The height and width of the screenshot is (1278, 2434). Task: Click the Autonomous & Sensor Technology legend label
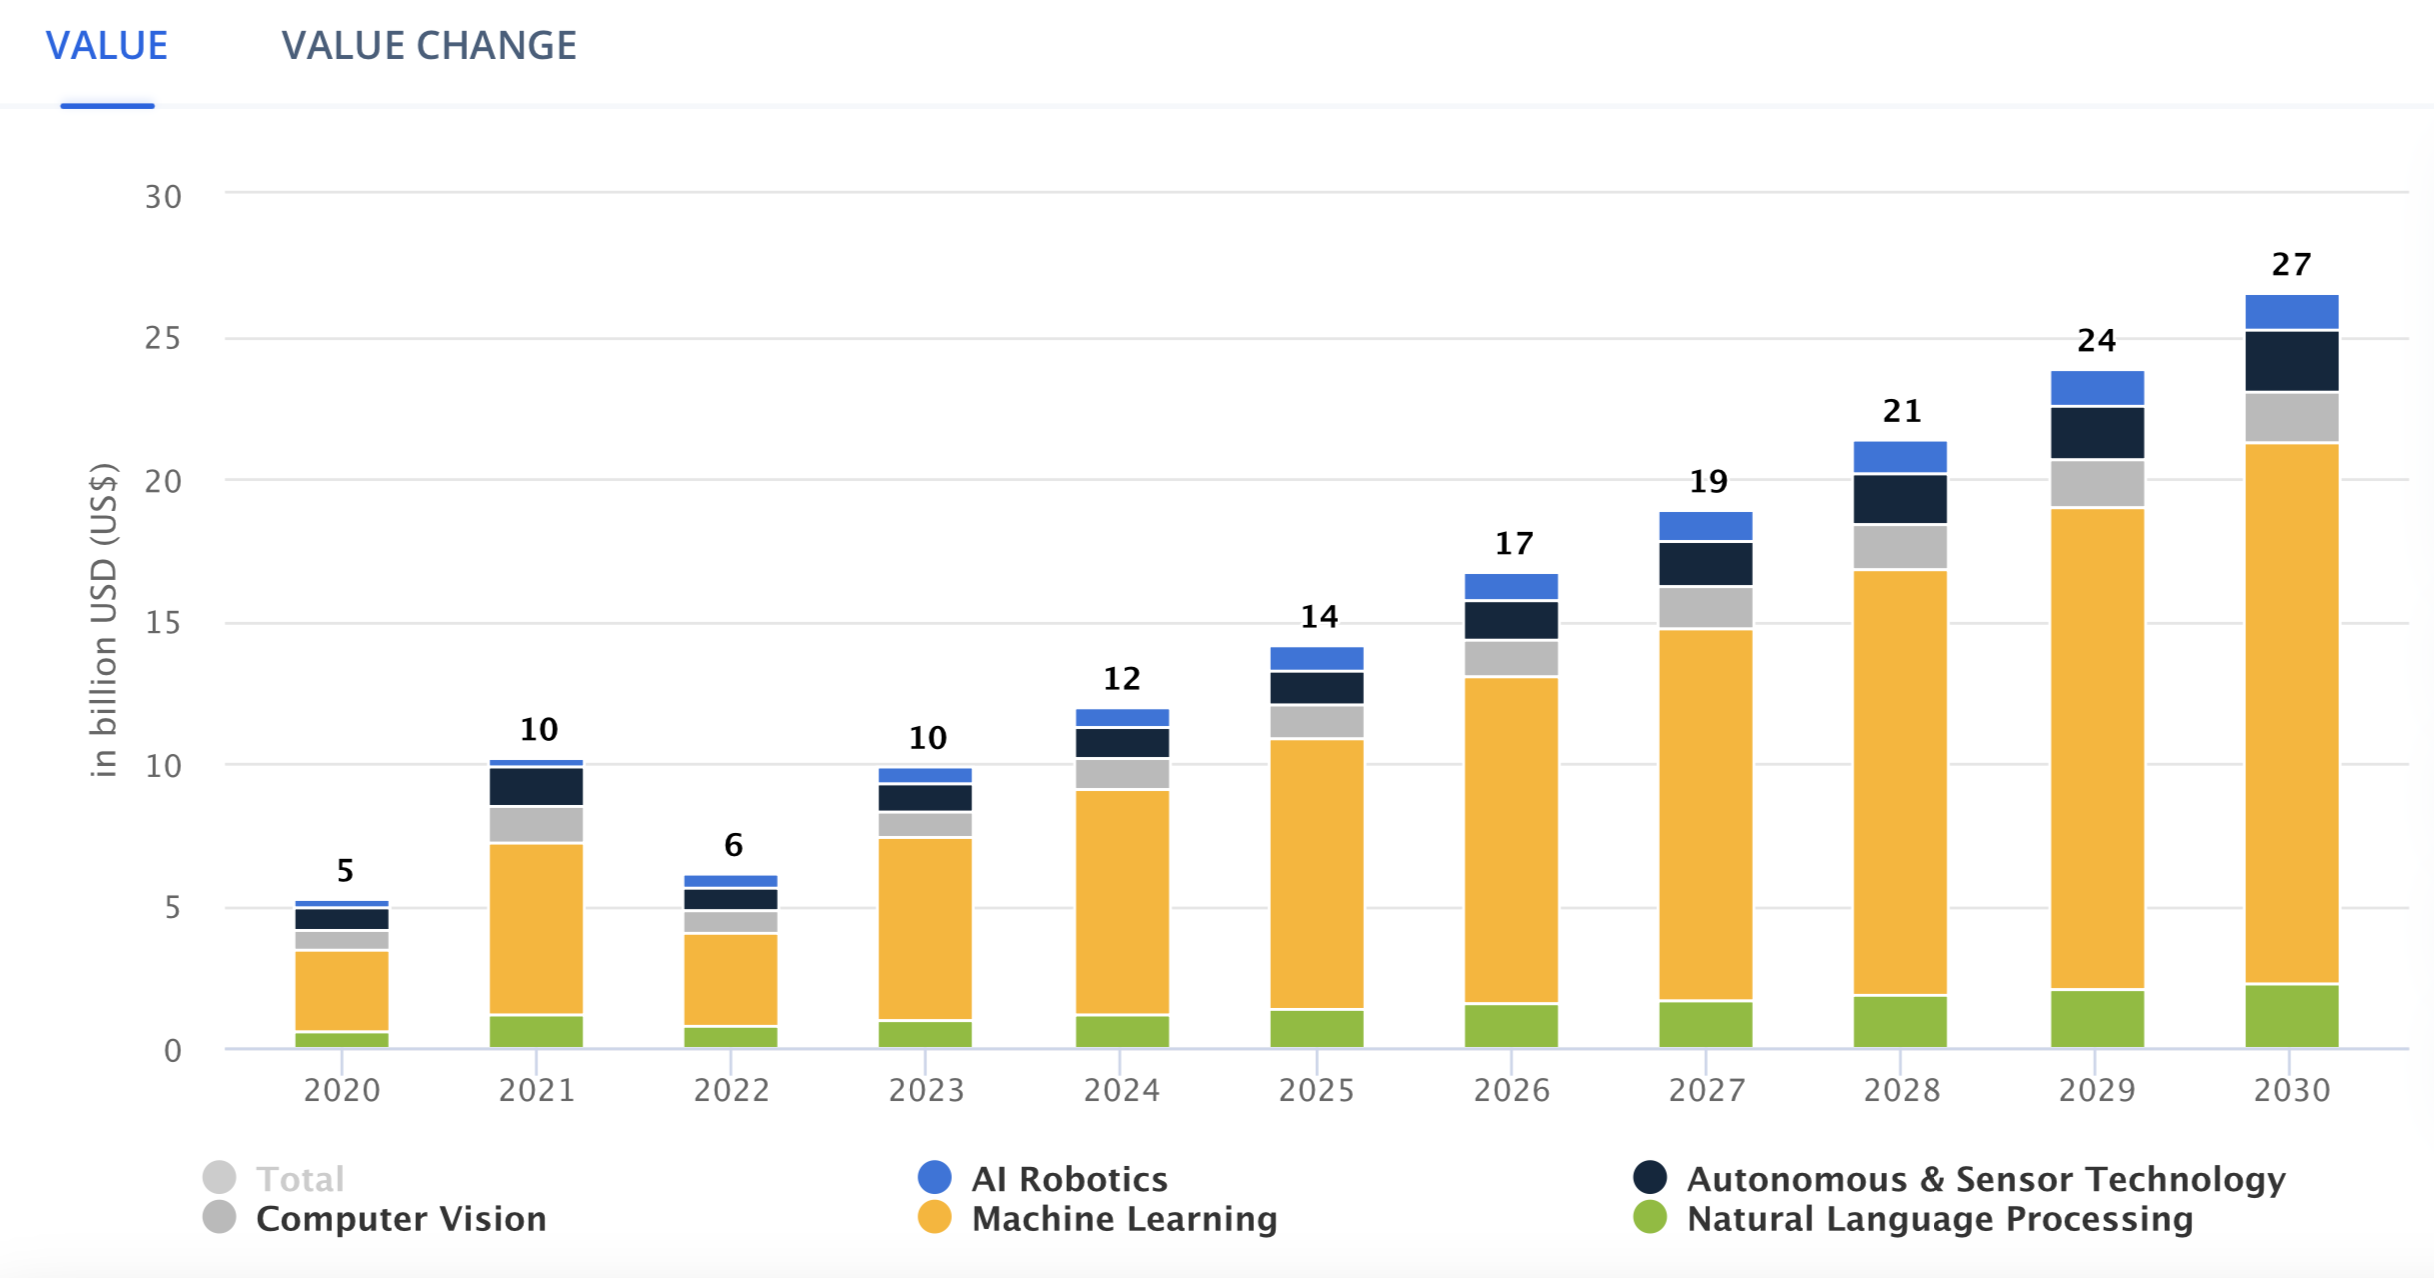pyautogui.click(x=1985, y=1179)
